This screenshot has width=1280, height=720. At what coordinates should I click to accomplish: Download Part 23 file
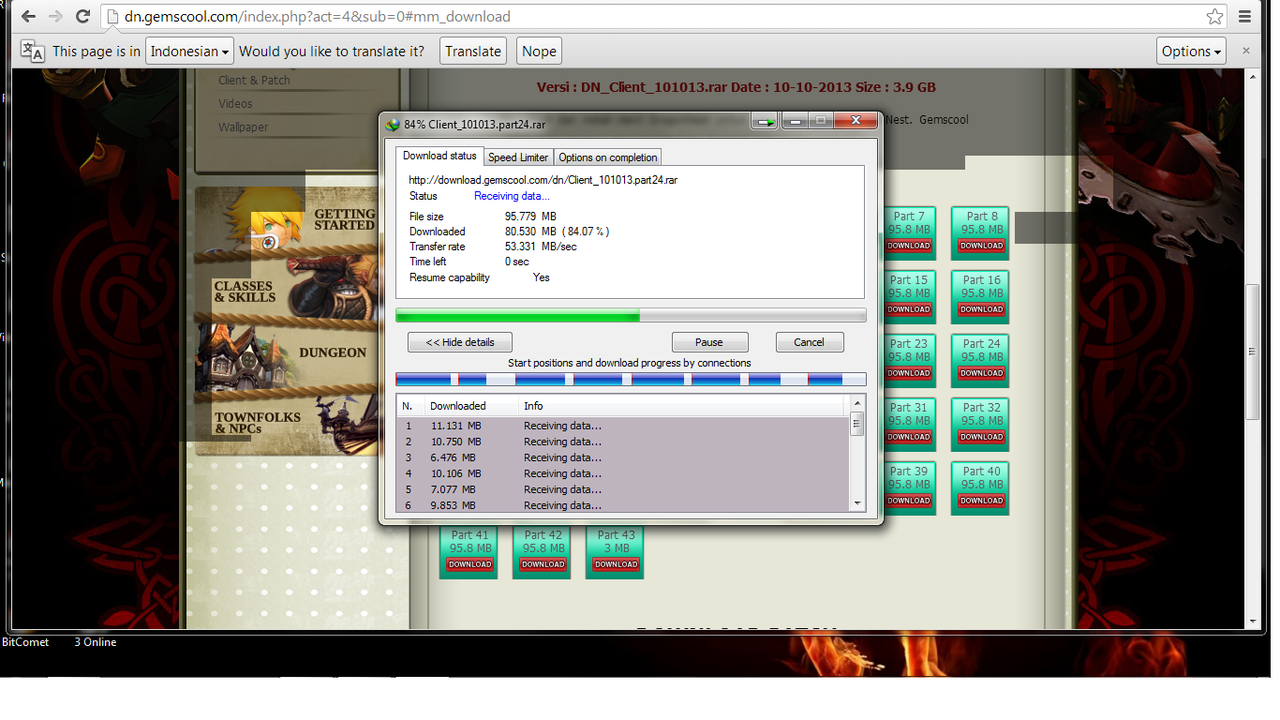click(909, 373)
